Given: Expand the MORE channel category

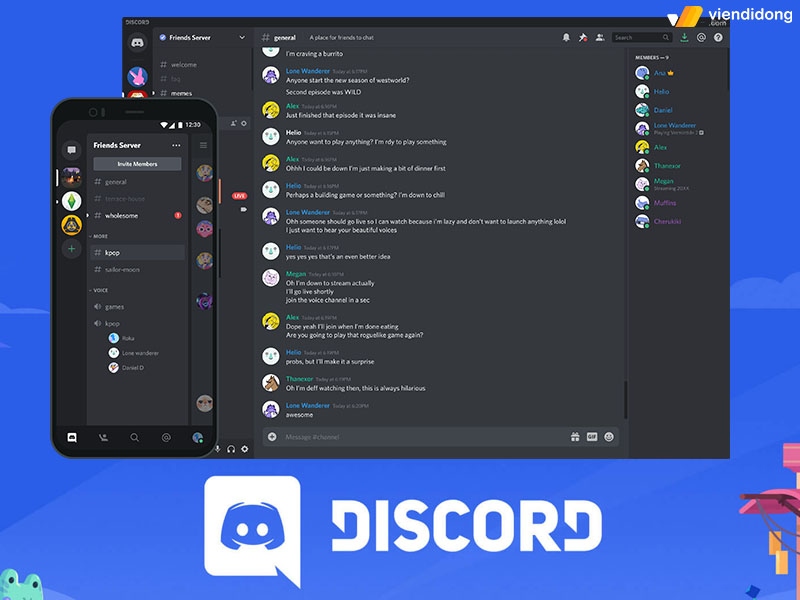Looking at the screenshot, I should tap(98, 236).
